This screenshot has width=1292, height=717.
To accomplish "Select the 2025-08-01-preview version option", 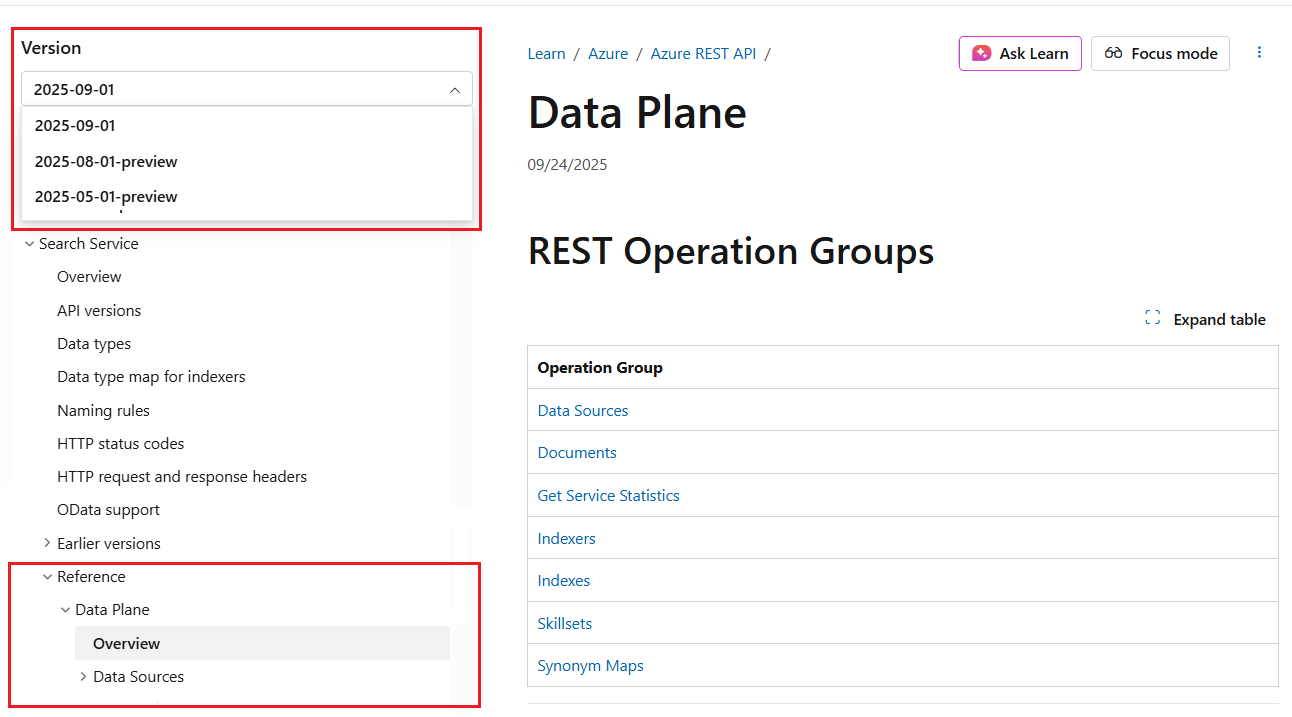I will pos(106,162).
